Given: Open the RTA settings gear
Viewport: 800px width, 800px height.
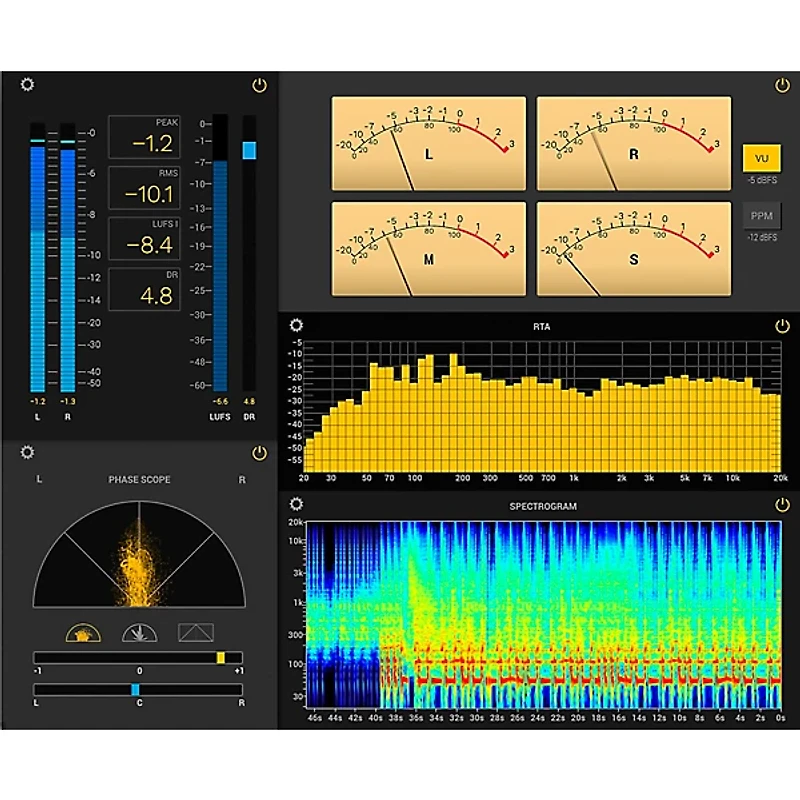Looking at the screenshot, I should point(296,325).
